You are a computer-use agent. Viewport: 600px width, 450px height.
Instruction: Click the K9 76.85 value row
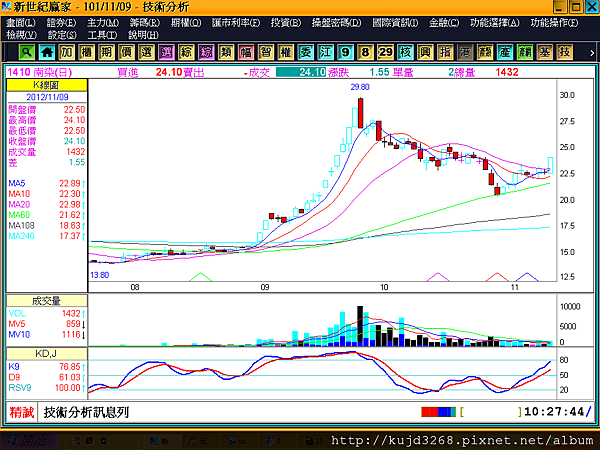click(47, 367)
